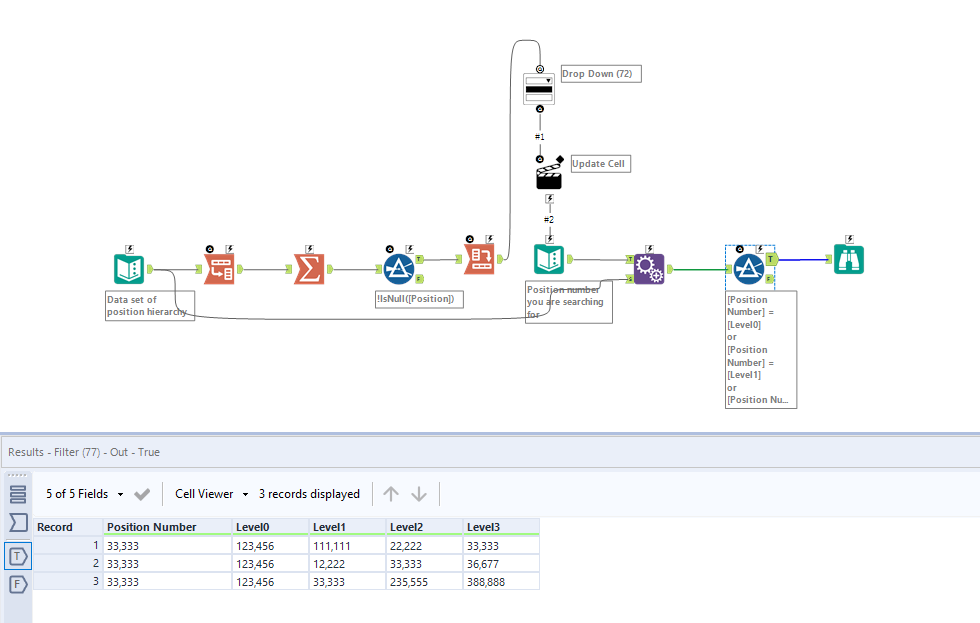The image size is (980, 623).
Task: Select Position Number cell in record 2
Action: point(168,564)
